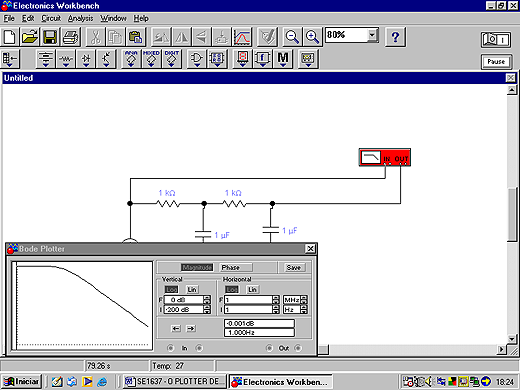The height and width of the screenshot is (390, 520).
Task: Click the Print toolbar icon
Action: (x=70, y=37)
